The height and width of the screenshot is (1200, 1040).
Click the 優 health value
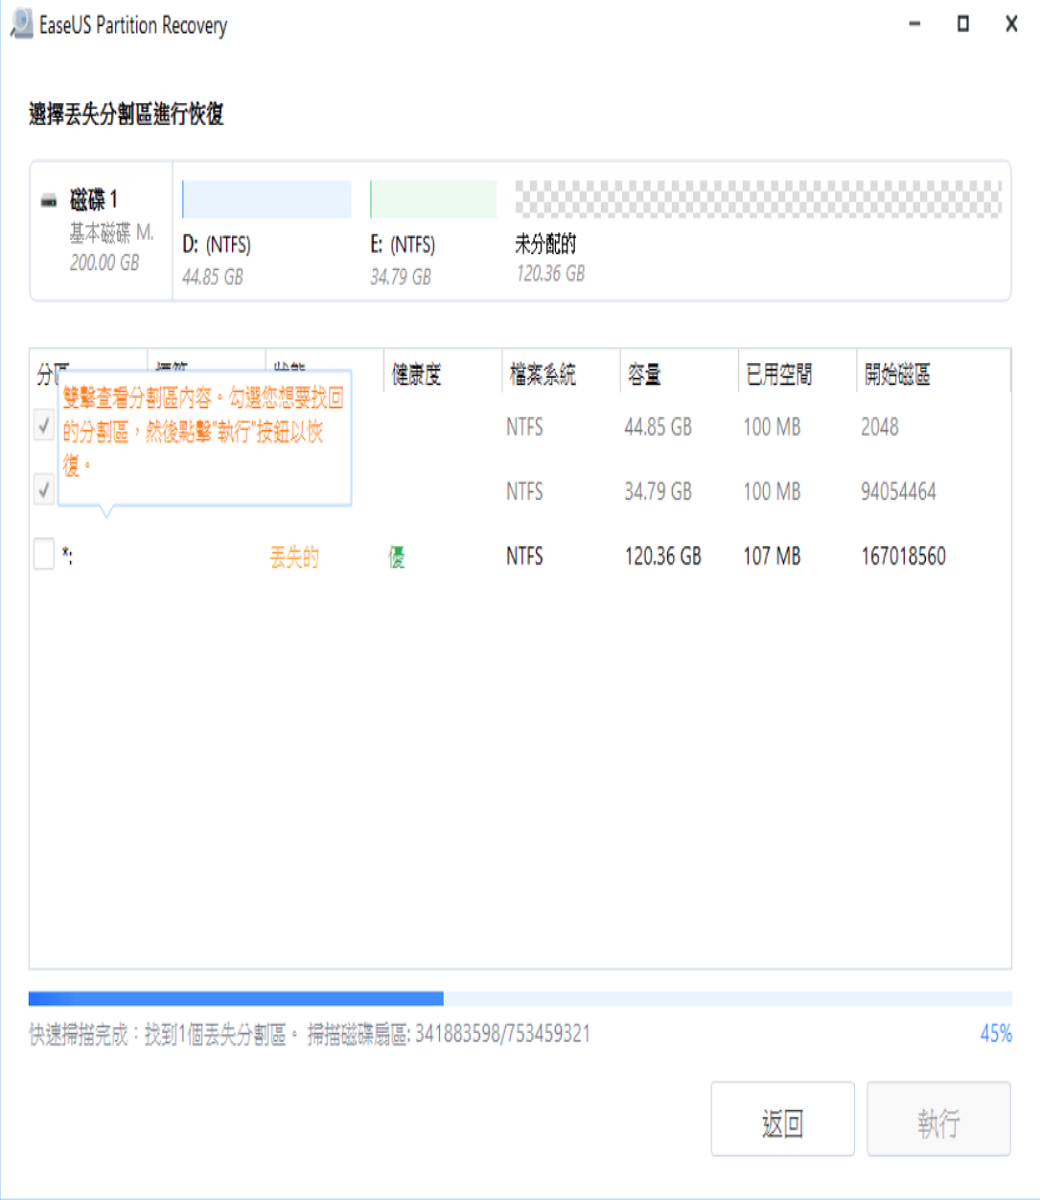(397, 557)
